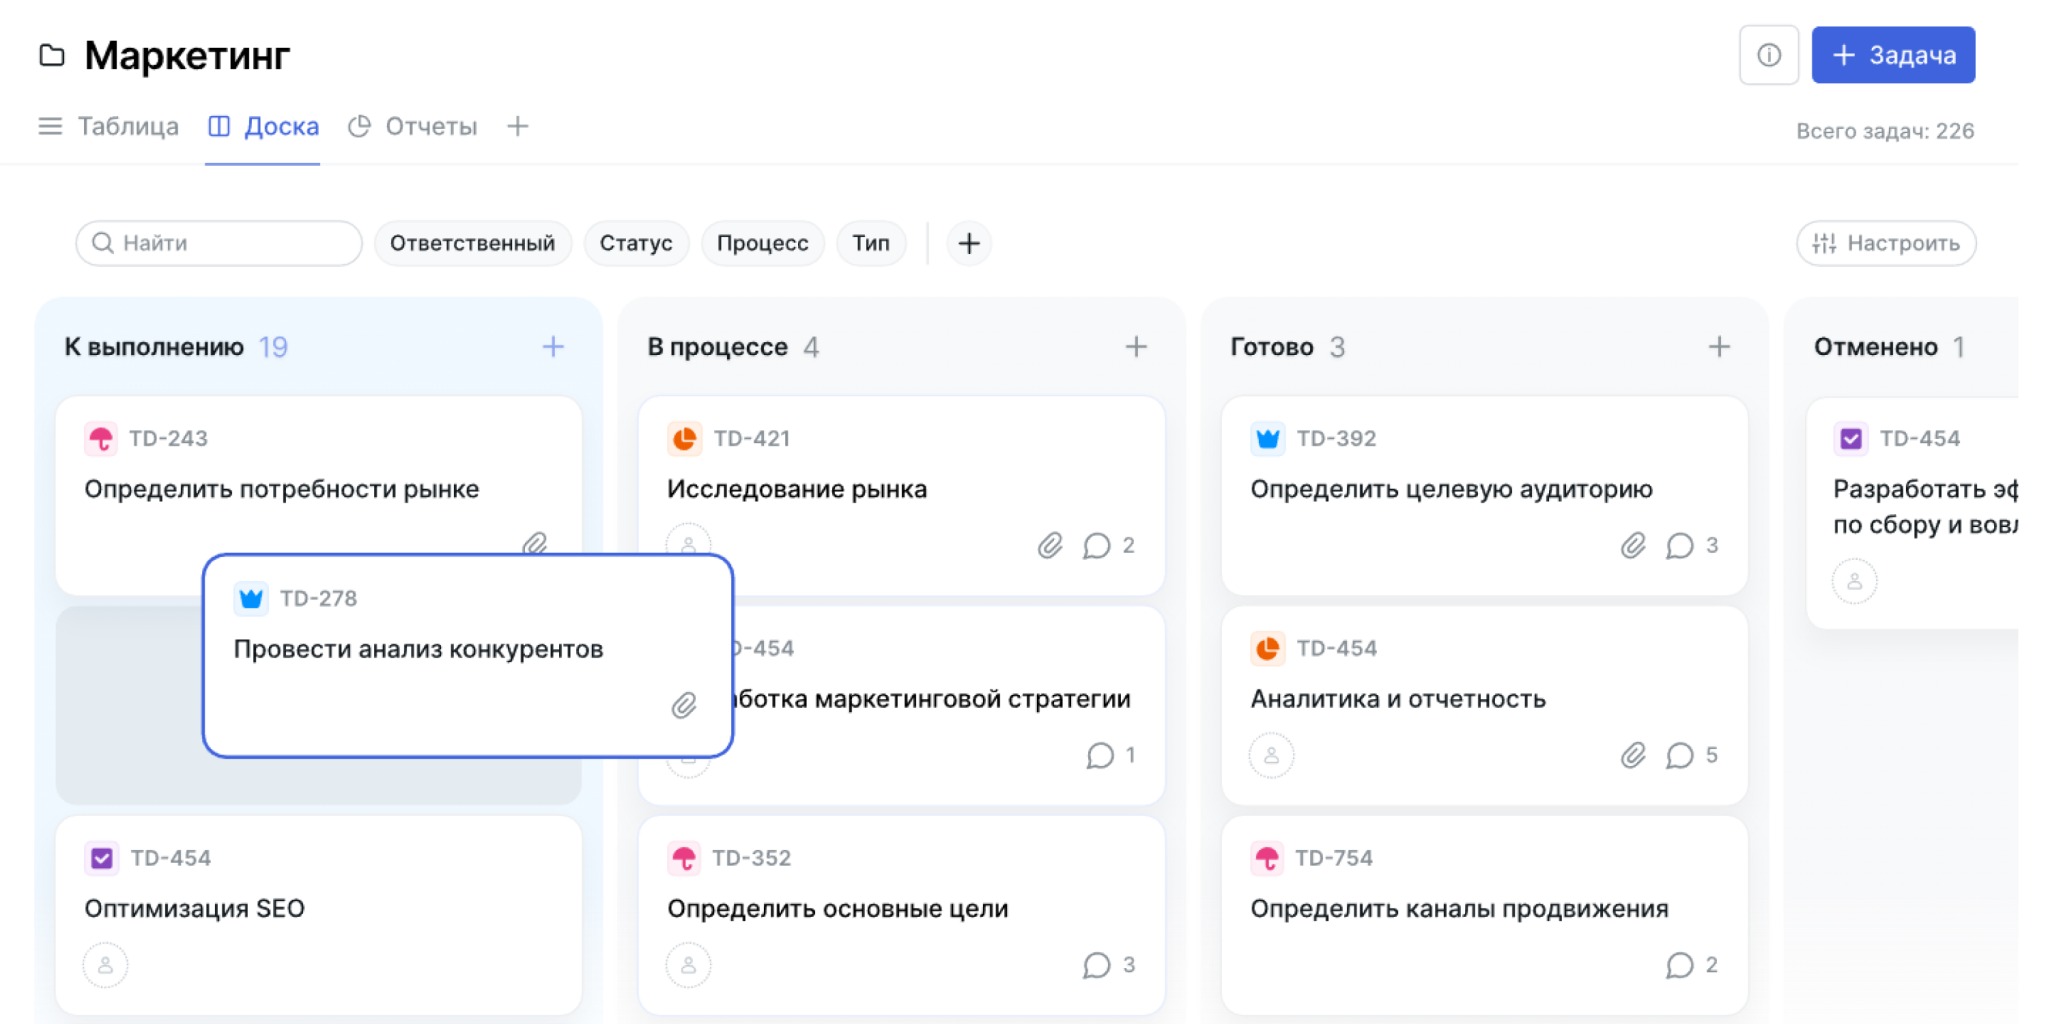The image size is (2048, 1024).
Task: Click the Найти search field
Action: point(219,243)
